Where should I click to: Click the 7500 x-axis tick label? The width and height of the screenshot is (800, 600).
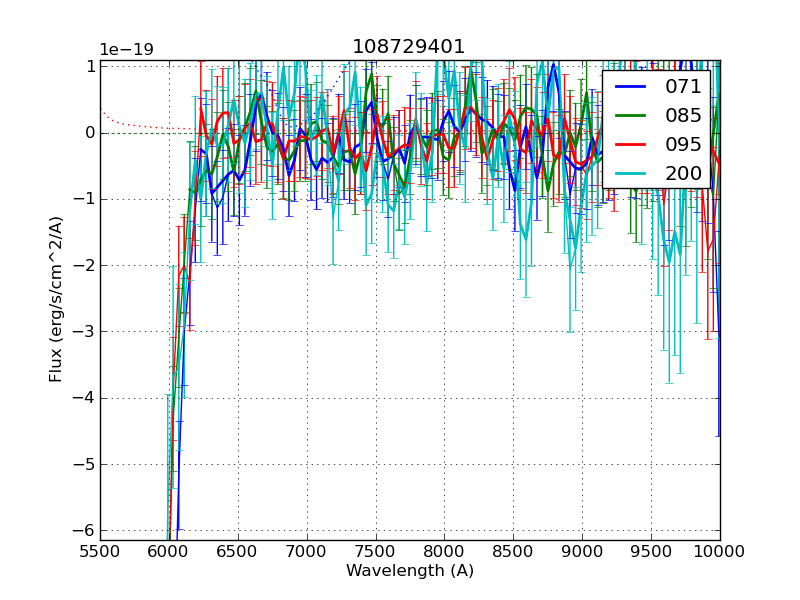[x=376, y=551]
